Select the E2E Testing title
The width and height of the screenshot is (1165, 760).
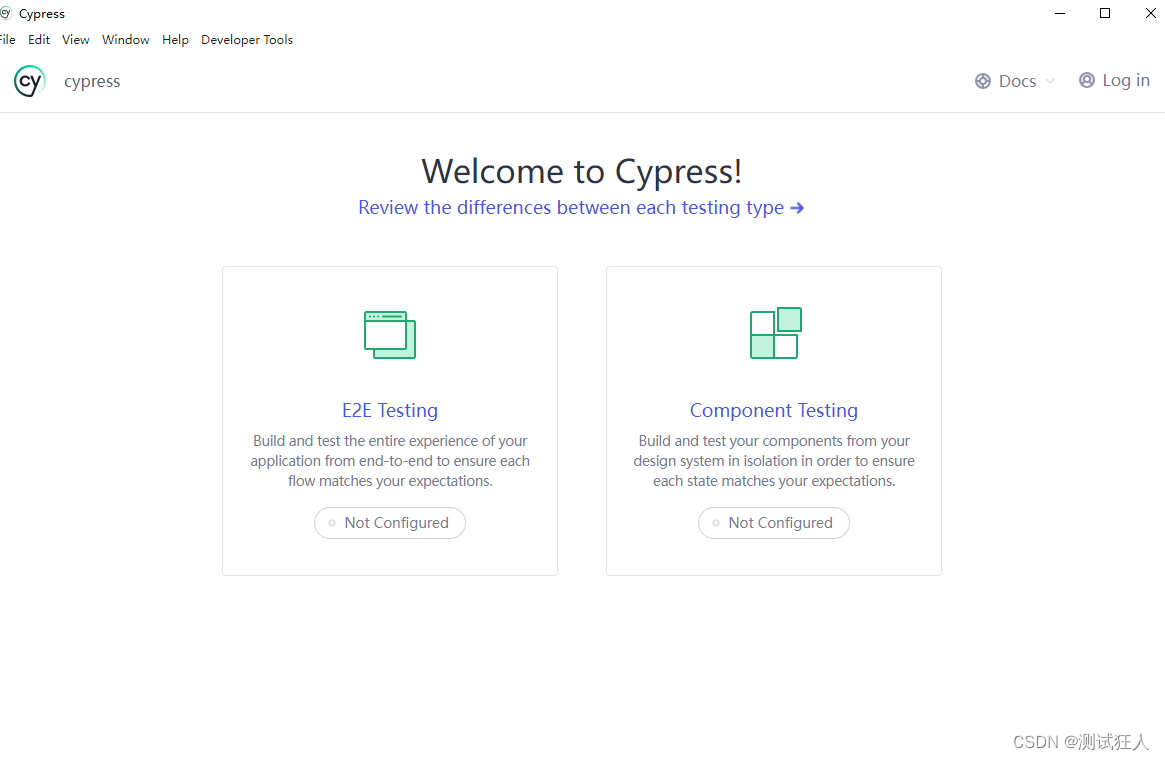pos(390,410)
